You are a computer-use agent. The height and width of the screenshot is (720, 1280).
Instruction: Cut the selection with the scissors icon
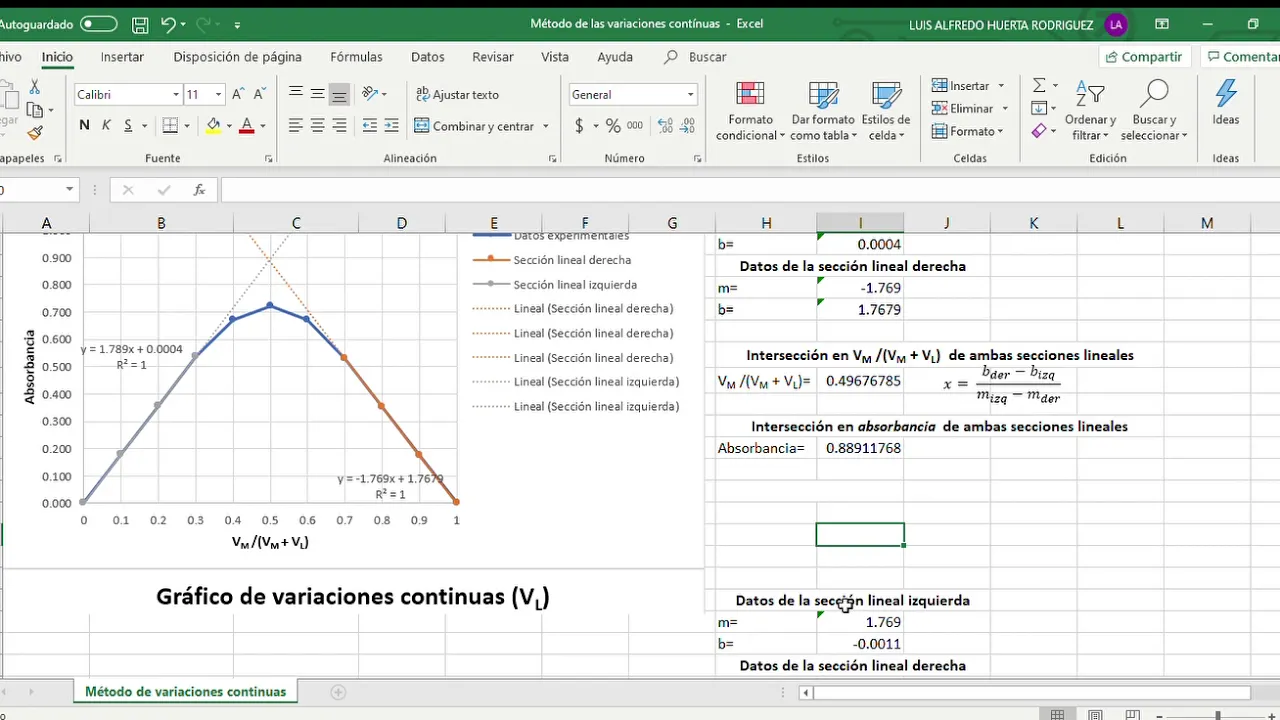[x=35, y=87]
